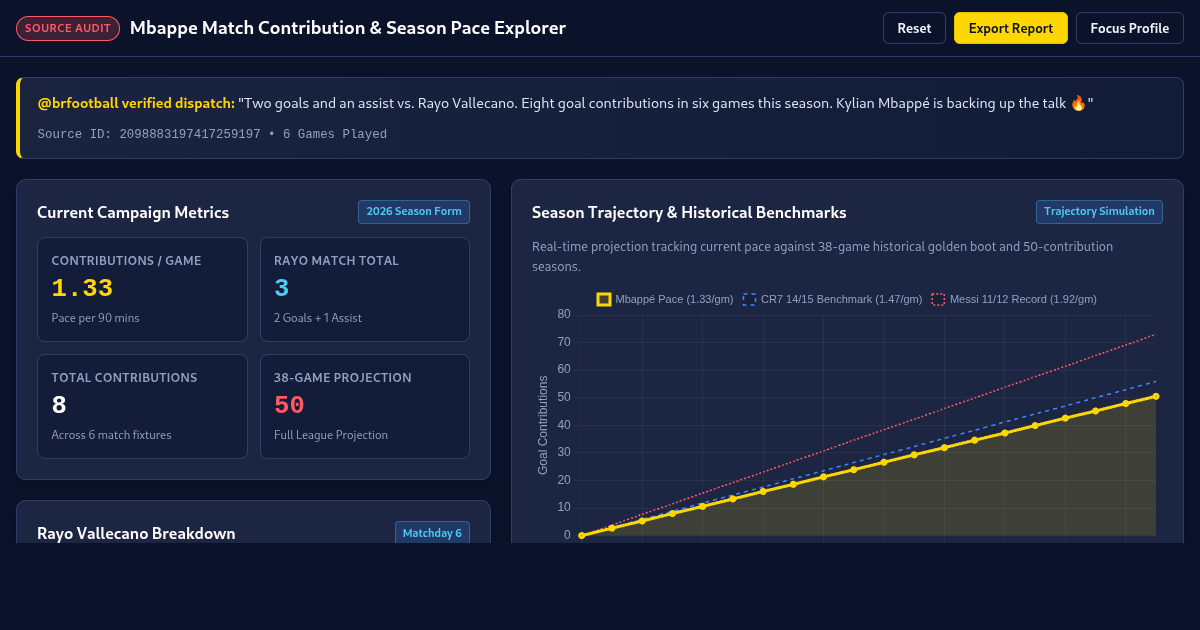1200x630 pixels.
Task: Toggle the Mbappé Pace legend swatch
Action: pyautogui.click(x=604, y=299)
